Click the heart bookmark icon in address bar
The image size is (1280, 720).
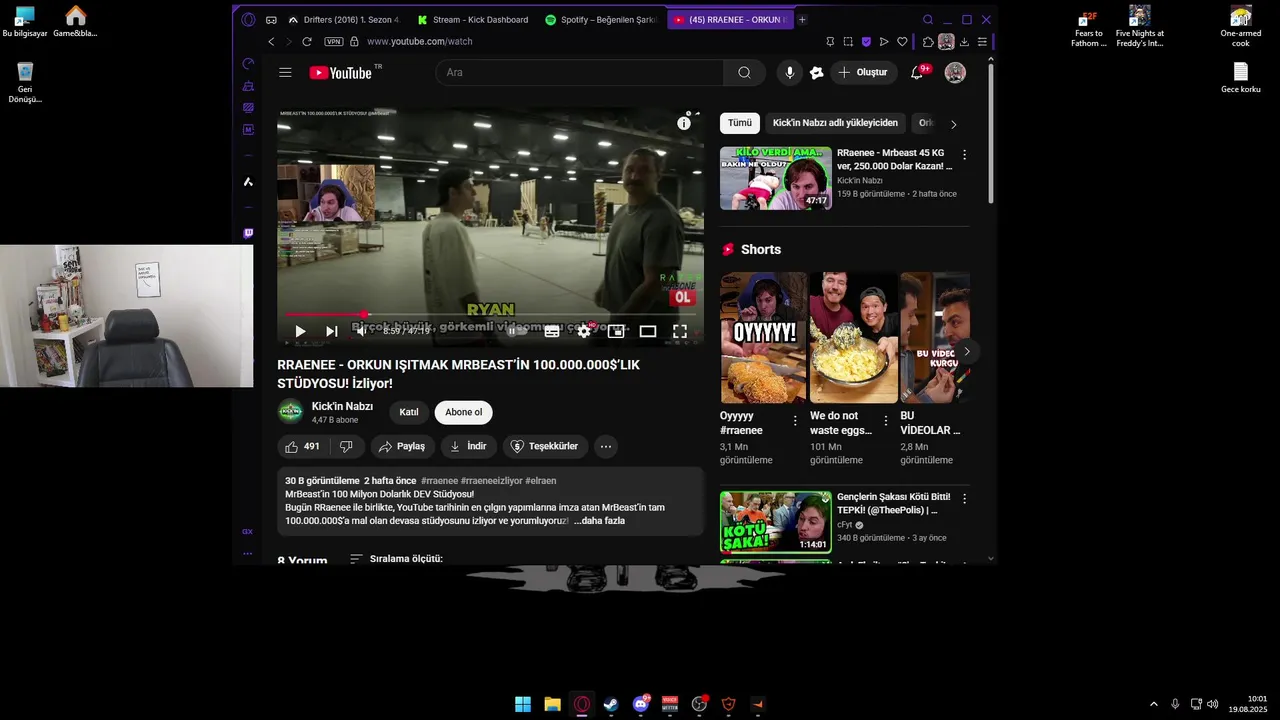click(902, 41)
